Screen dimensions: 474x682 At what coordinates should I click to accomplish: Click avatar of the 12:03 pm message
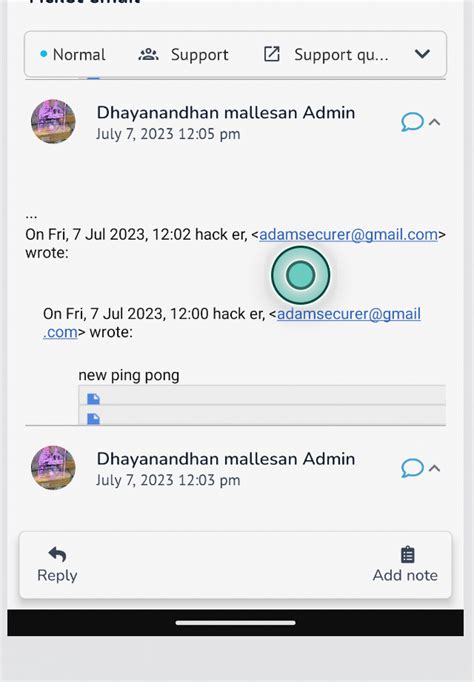coord(53,468)
